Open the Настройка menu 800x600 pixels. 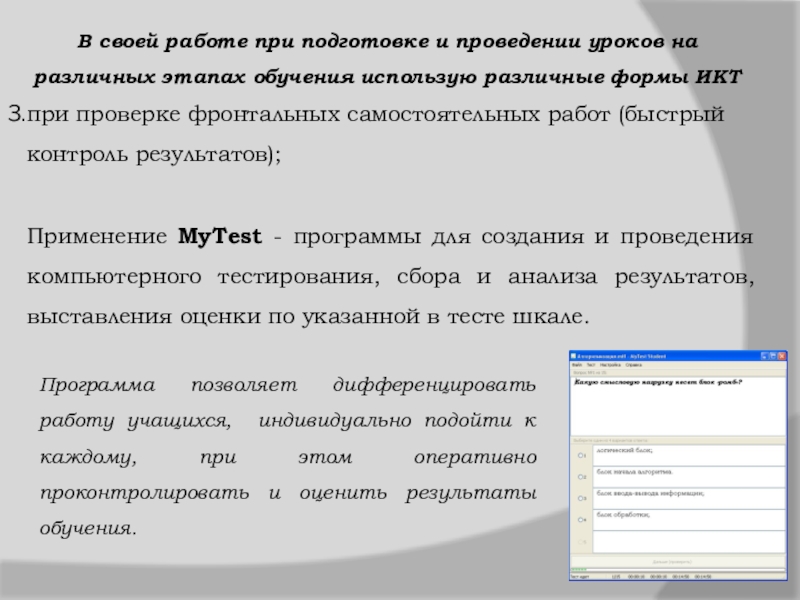point(610,365)
